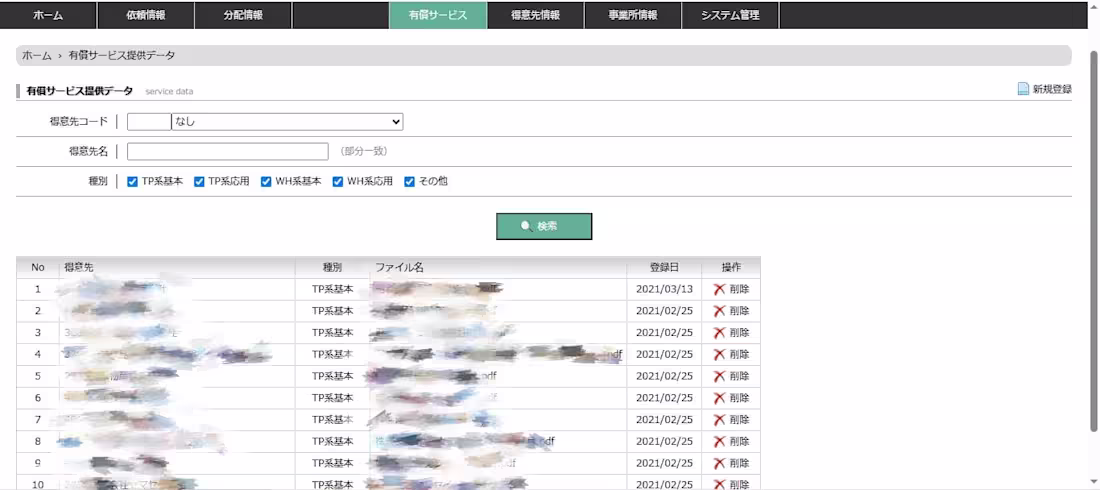
Task: Uncheck the TP系基本 checkbox
Action: pyautogui.click(x=132, y=182)
